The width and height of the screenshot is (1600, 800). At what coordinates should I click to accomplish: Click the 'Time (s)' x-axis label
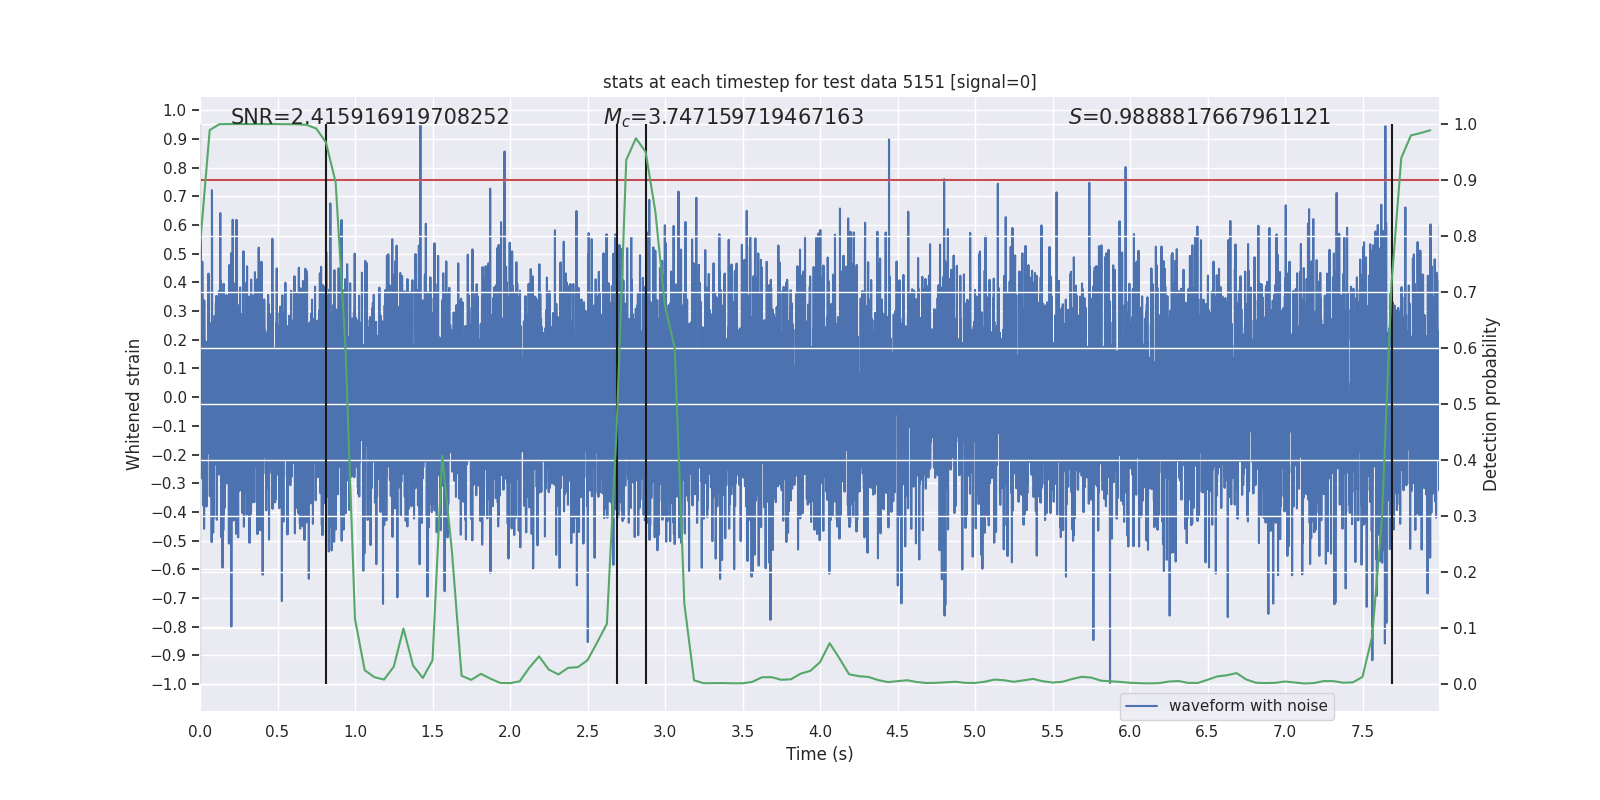click(819, 754)
